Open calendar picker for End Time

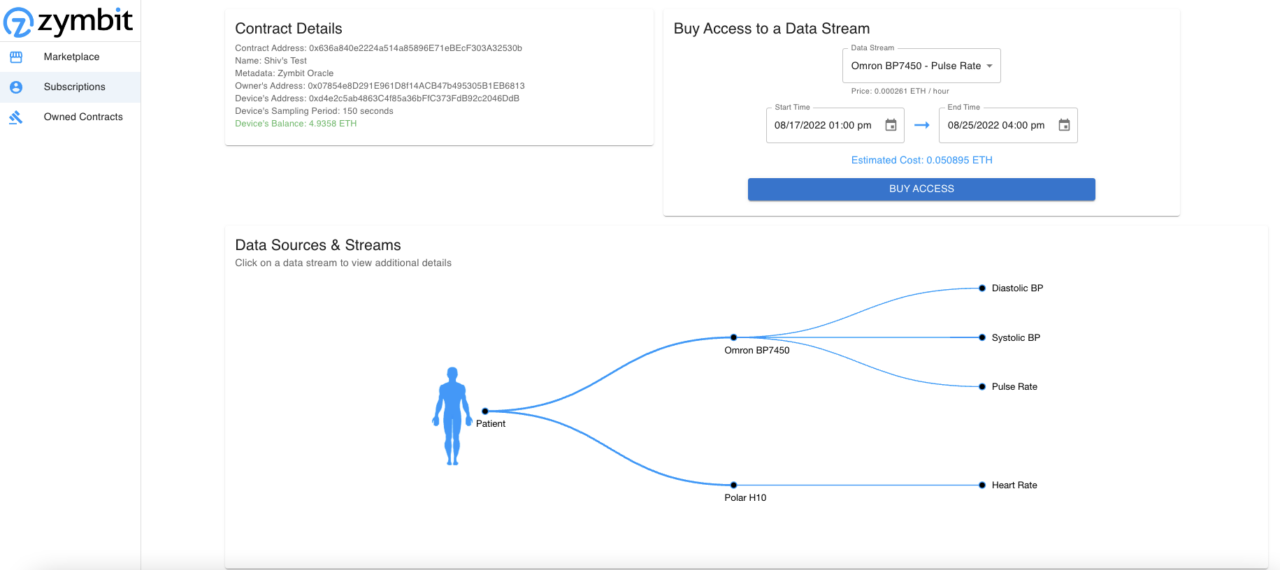pyautogui.click(x=1064, y=126)
